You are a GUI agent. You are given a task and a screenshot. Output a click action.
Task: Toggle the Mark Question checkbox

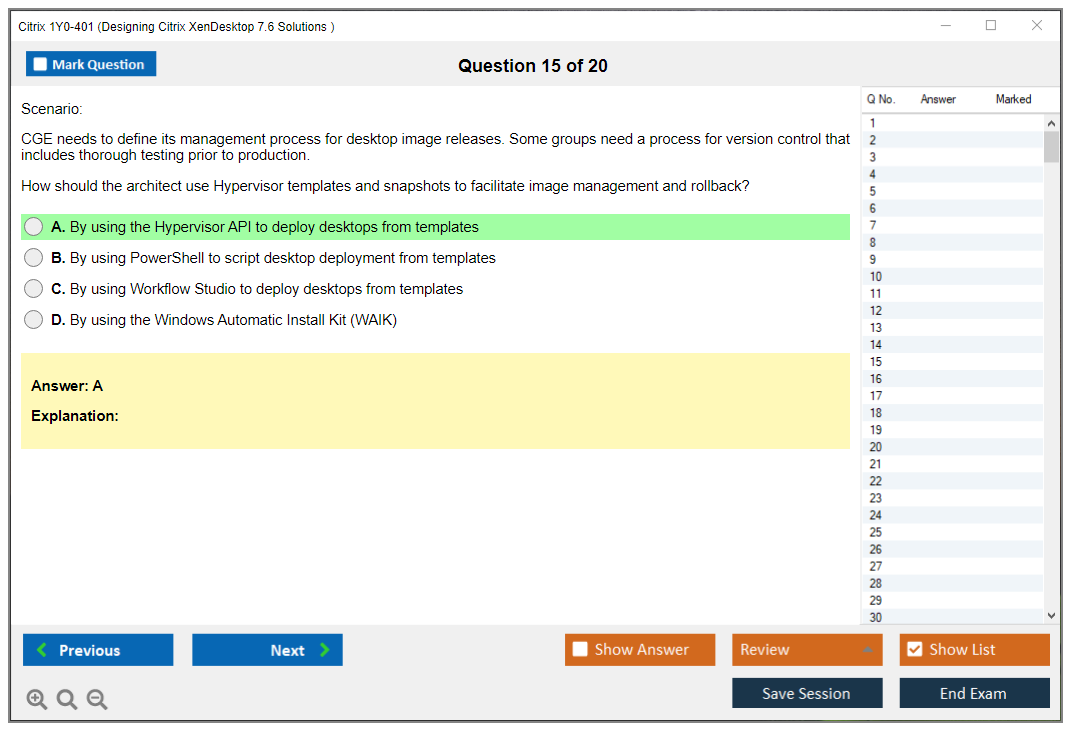pos(41,65)
